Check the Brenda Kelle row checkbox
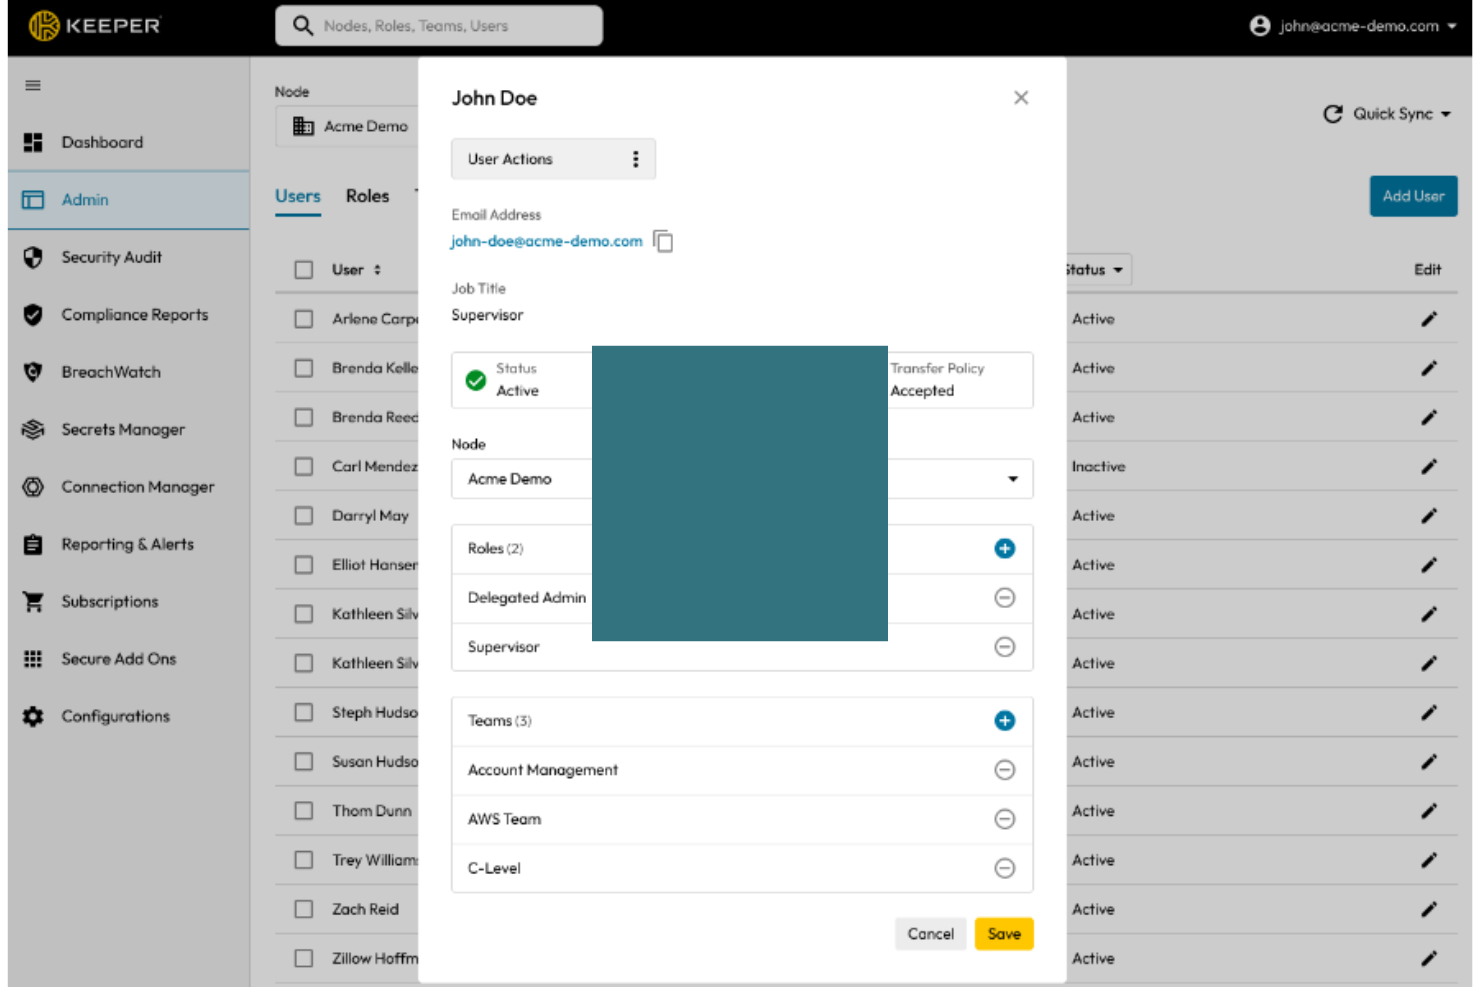 (x=304, y=368)
